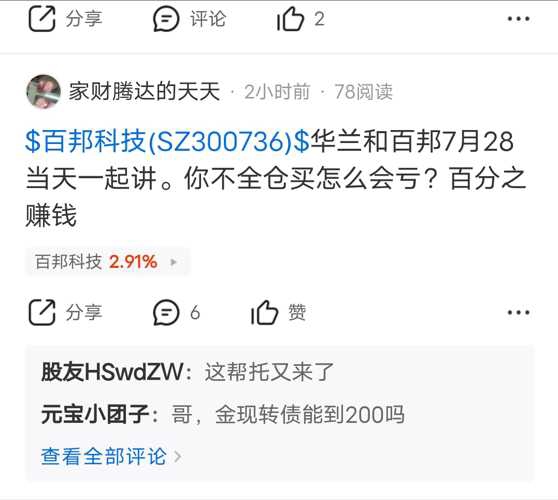Screen dimensions: 558x500
Task: Open the post text starting with 华兰和百邦
Action: [x=276, y=178]
